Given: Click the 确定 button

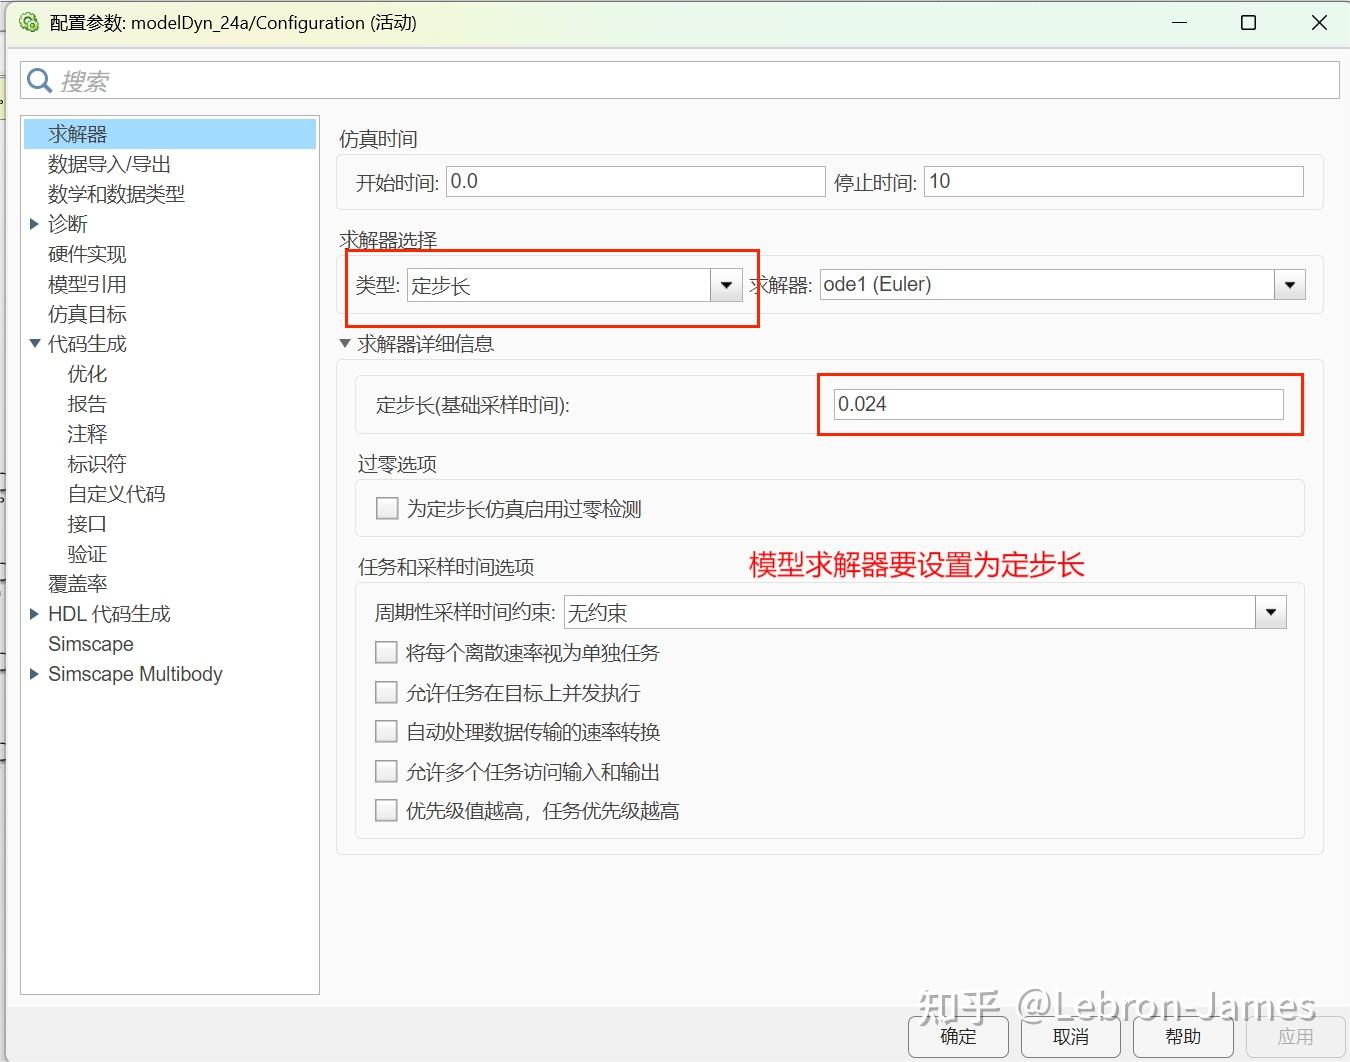Looking at the screenshot, I should tap(957, 1037).
